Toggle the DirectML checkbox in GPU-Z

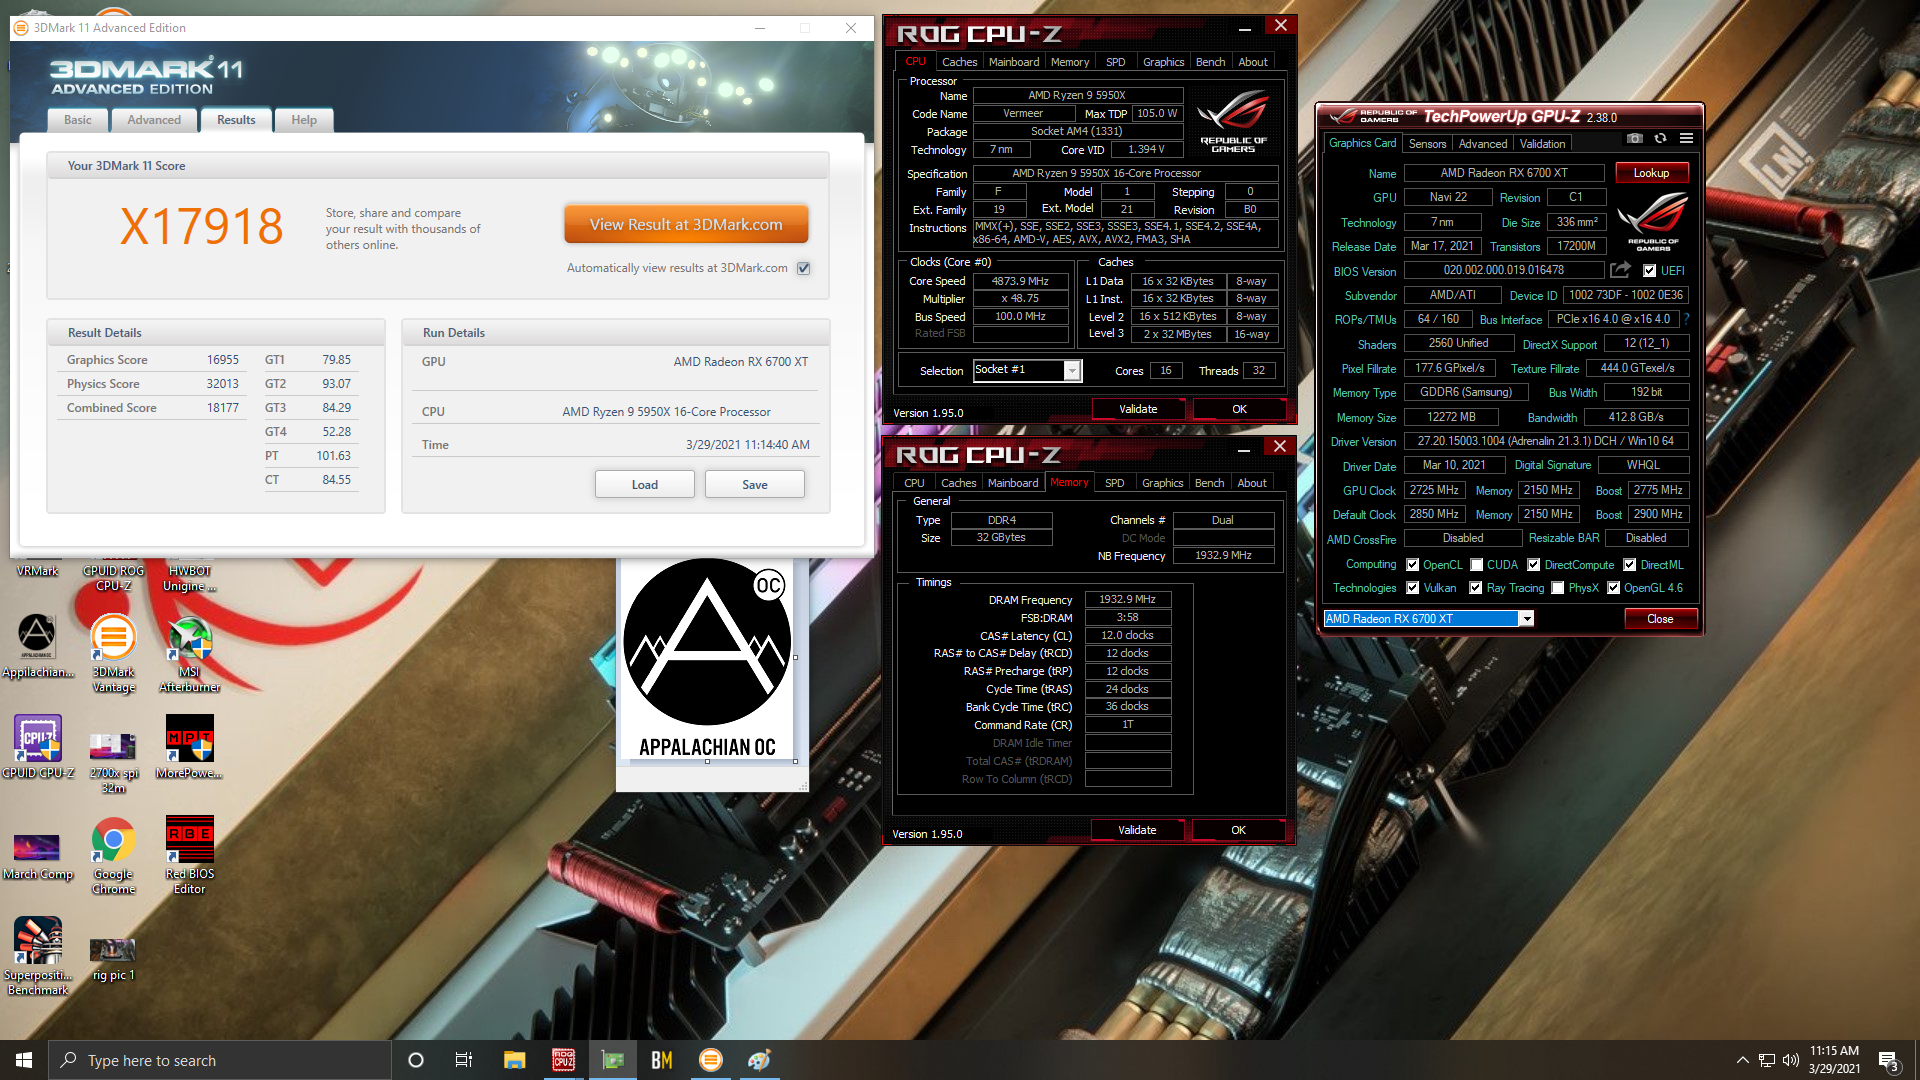pos(1629,565)
